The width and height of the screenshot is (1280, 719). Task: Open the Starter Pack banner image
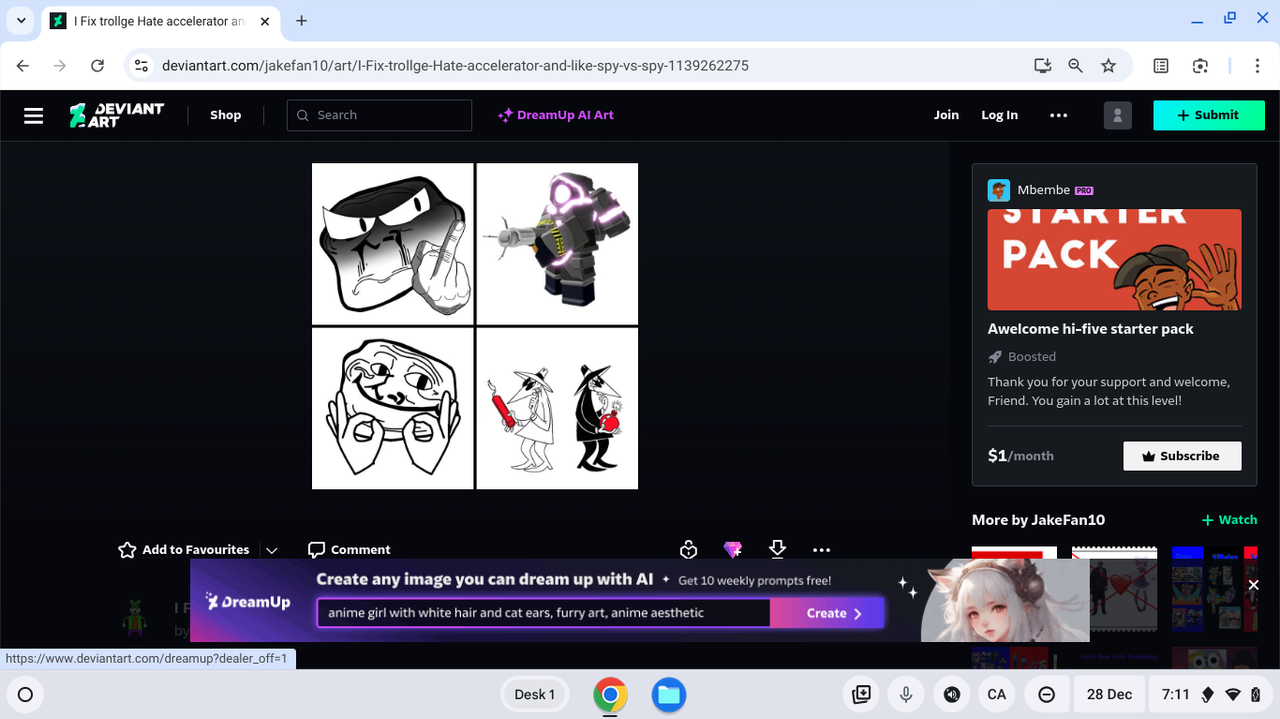(x=1114, y=259)
